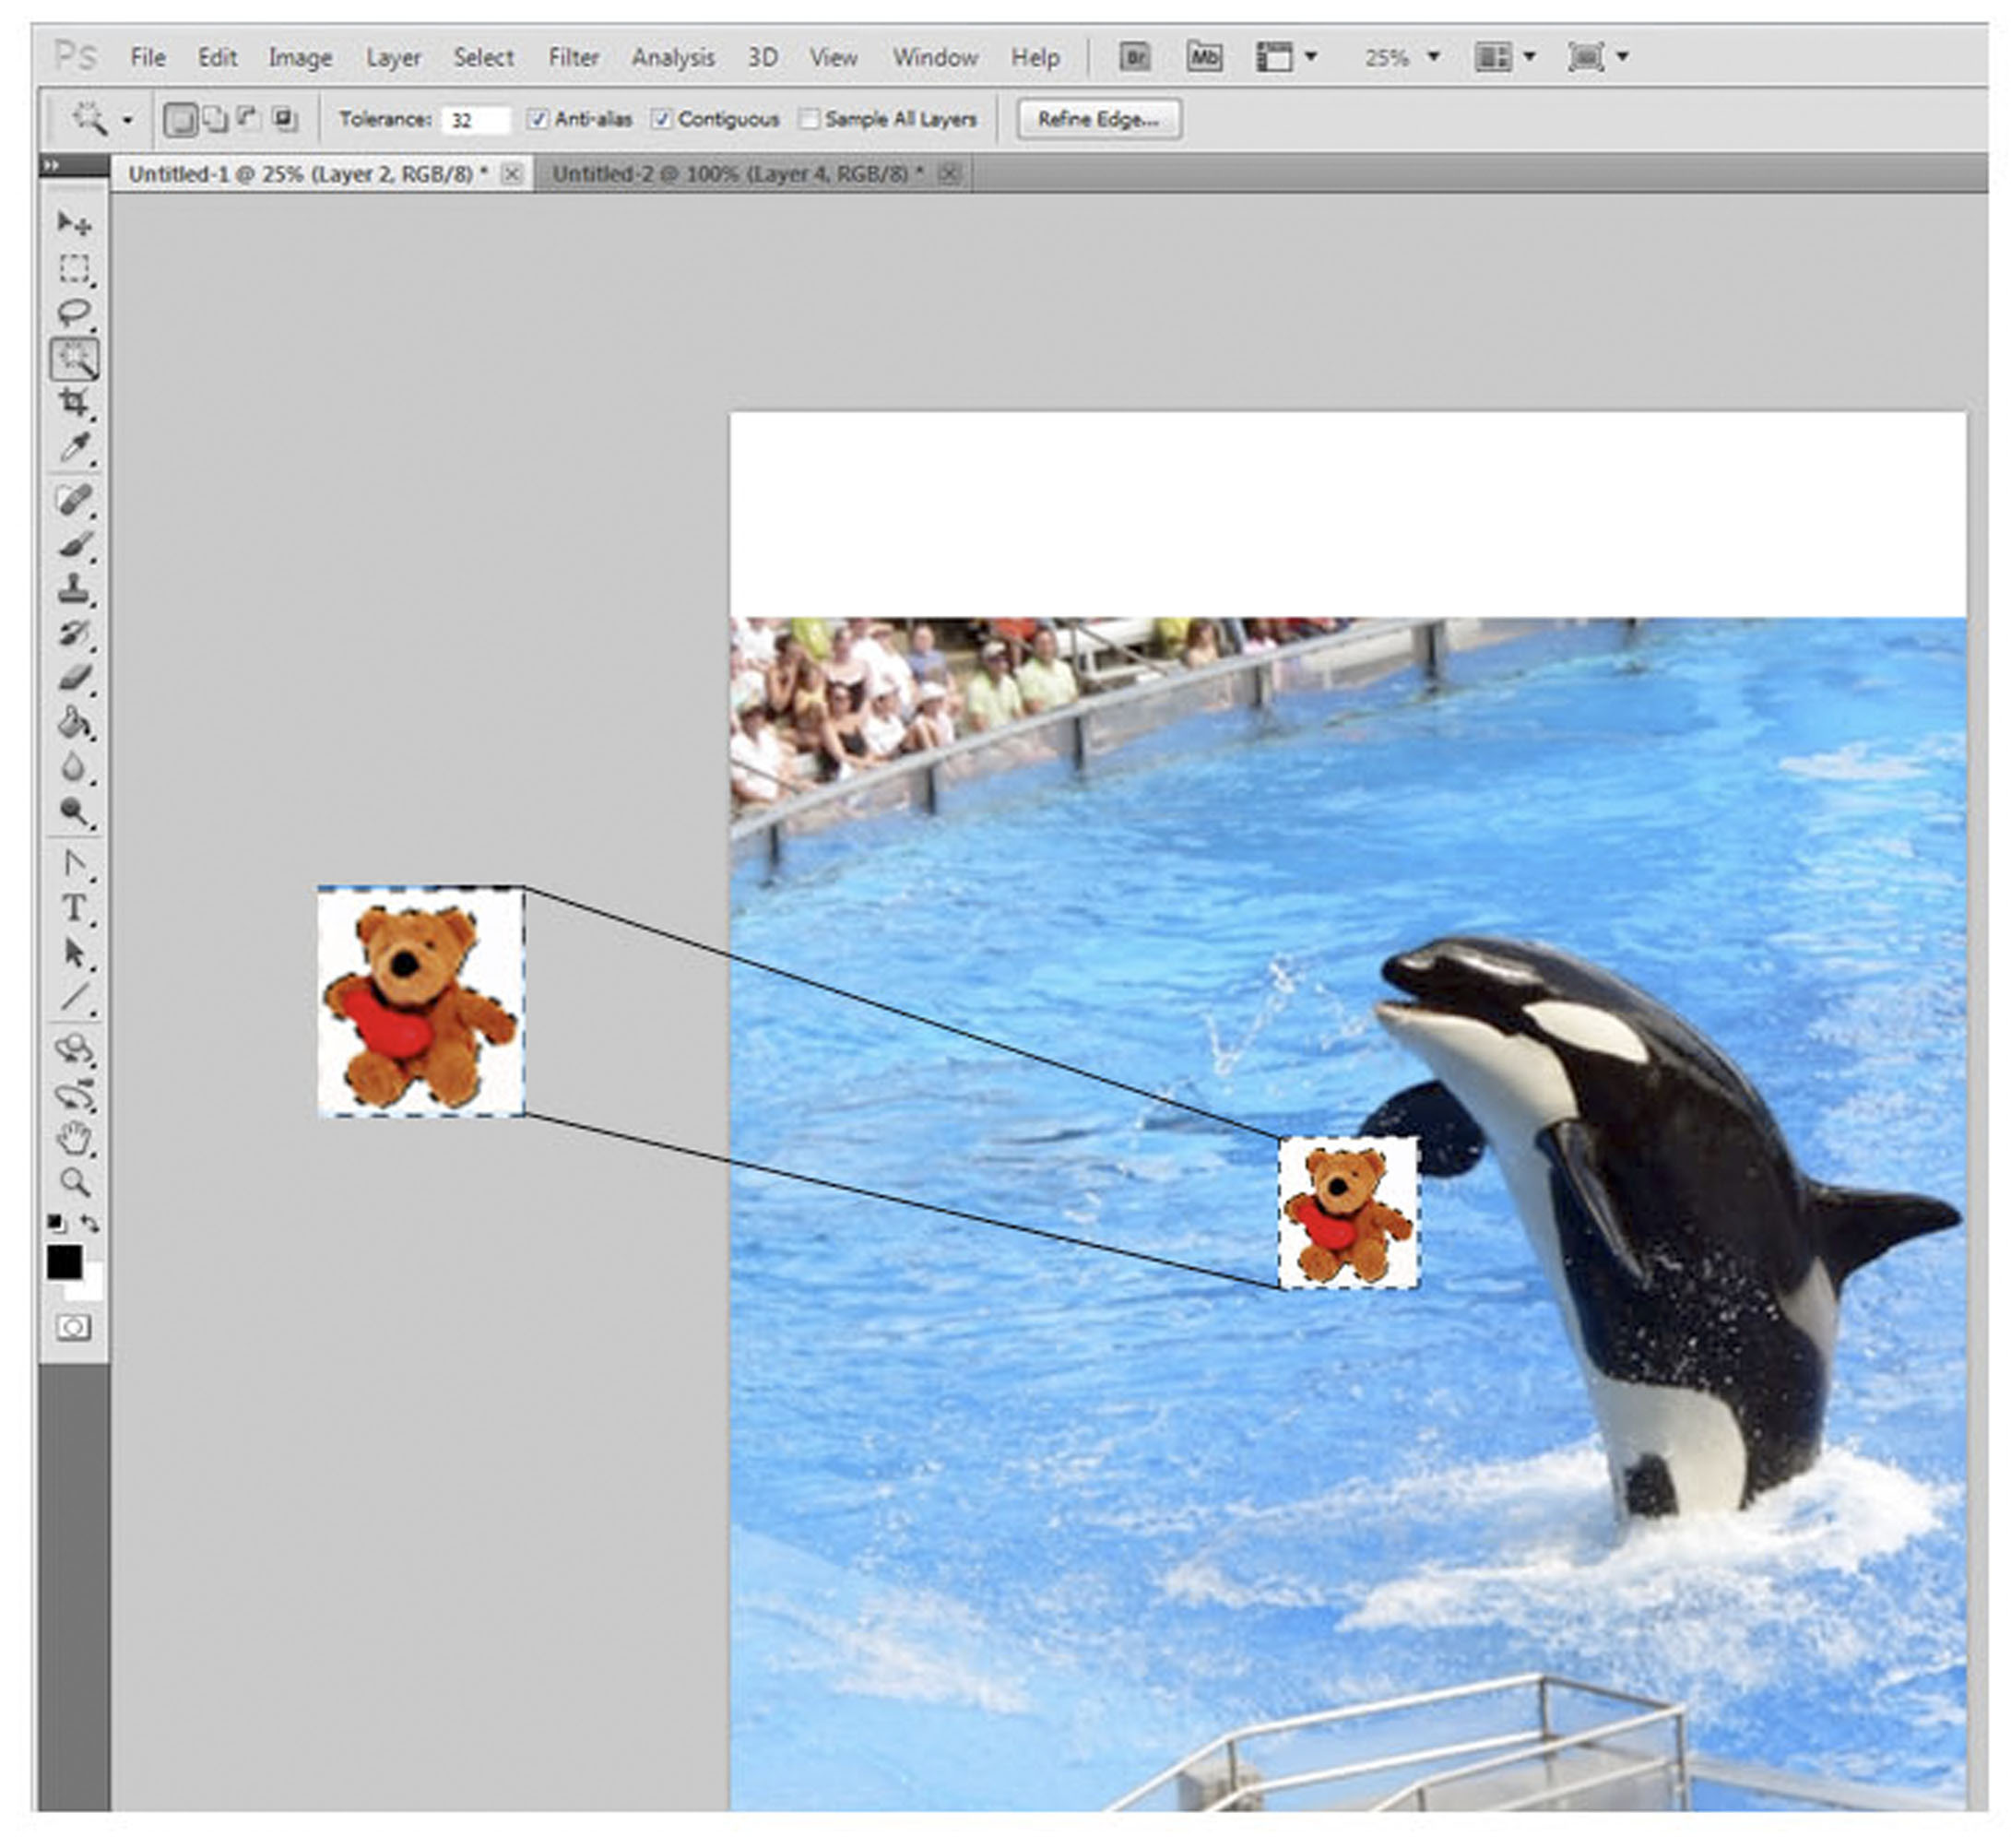Choose New Selection mode
Viewport: 2011px width, 1848px height.
[x=180, y=120]
